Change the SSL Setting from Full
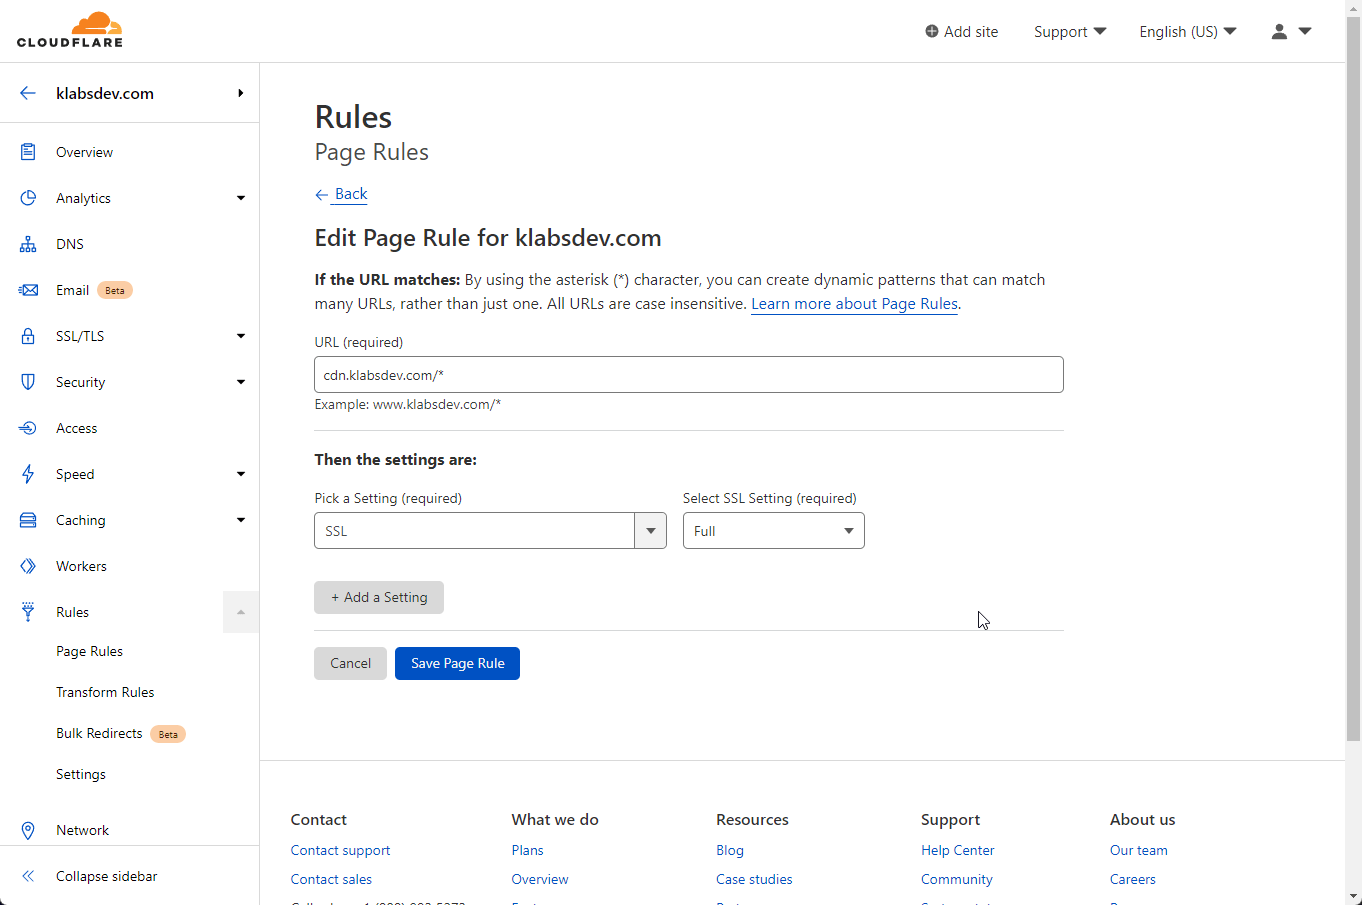The width and height of the screenshot is (1362, 905). click(773, 530)
